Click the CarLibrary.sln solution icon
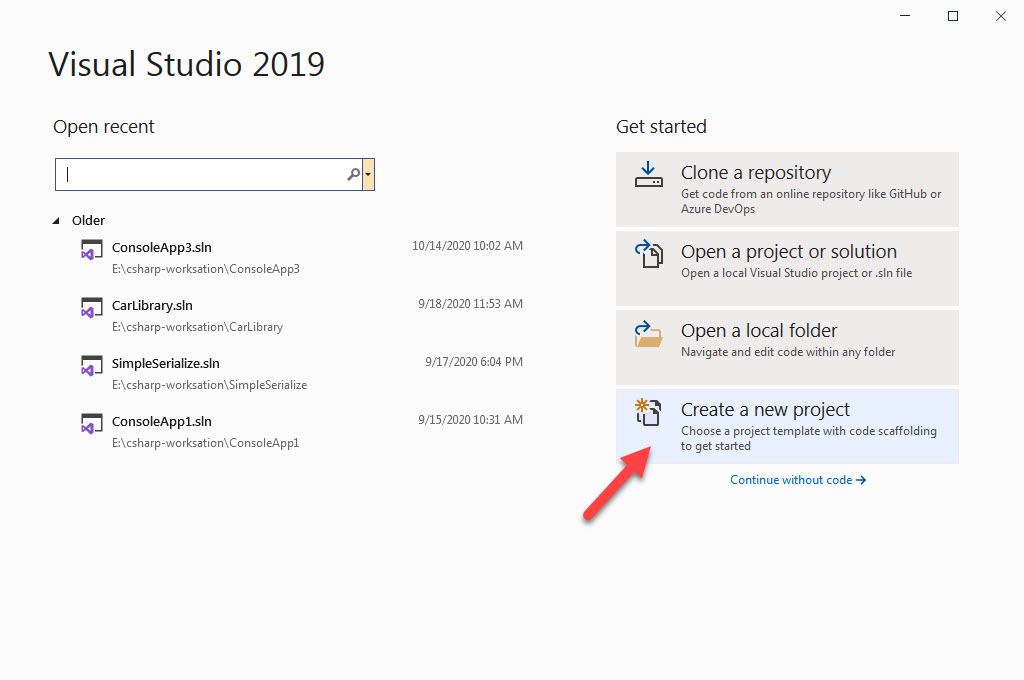Image resolution: width=1024 pixels, height=680 pixels. pos(91,308)
